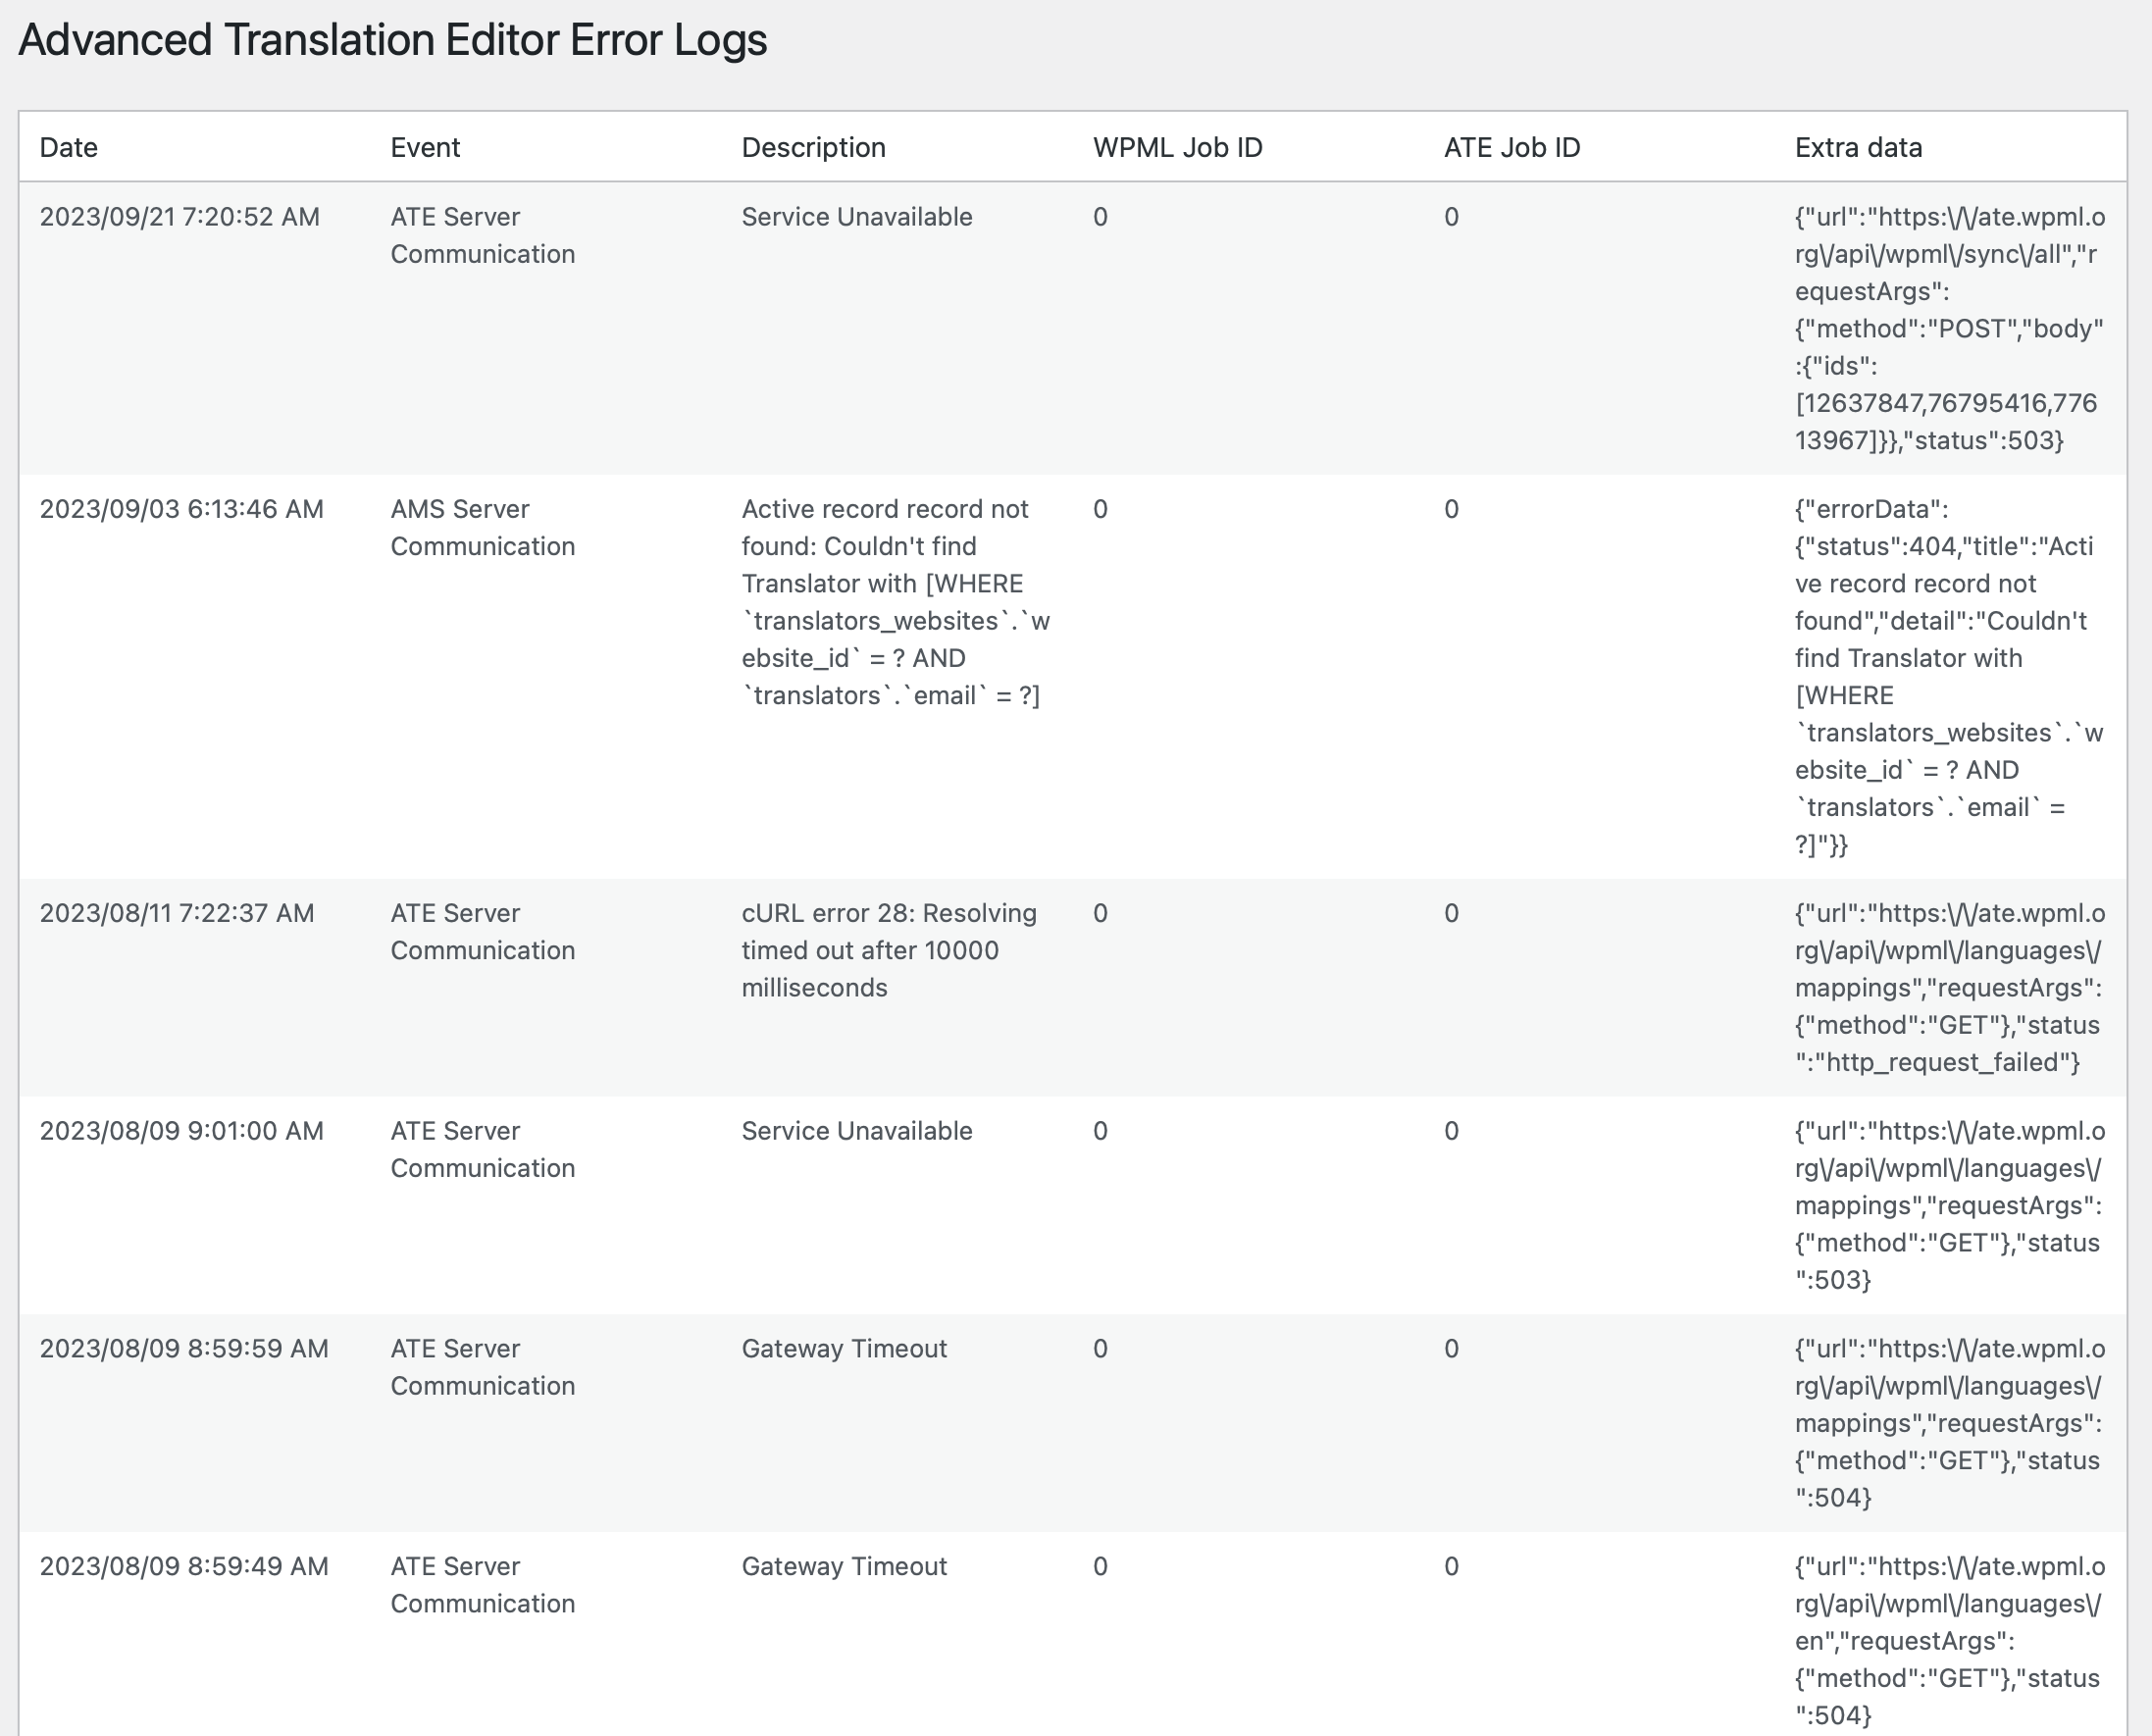Click the extra data containing http_request_failed
Viewport: 2152px width, 1736px height.
(1948, 988)
